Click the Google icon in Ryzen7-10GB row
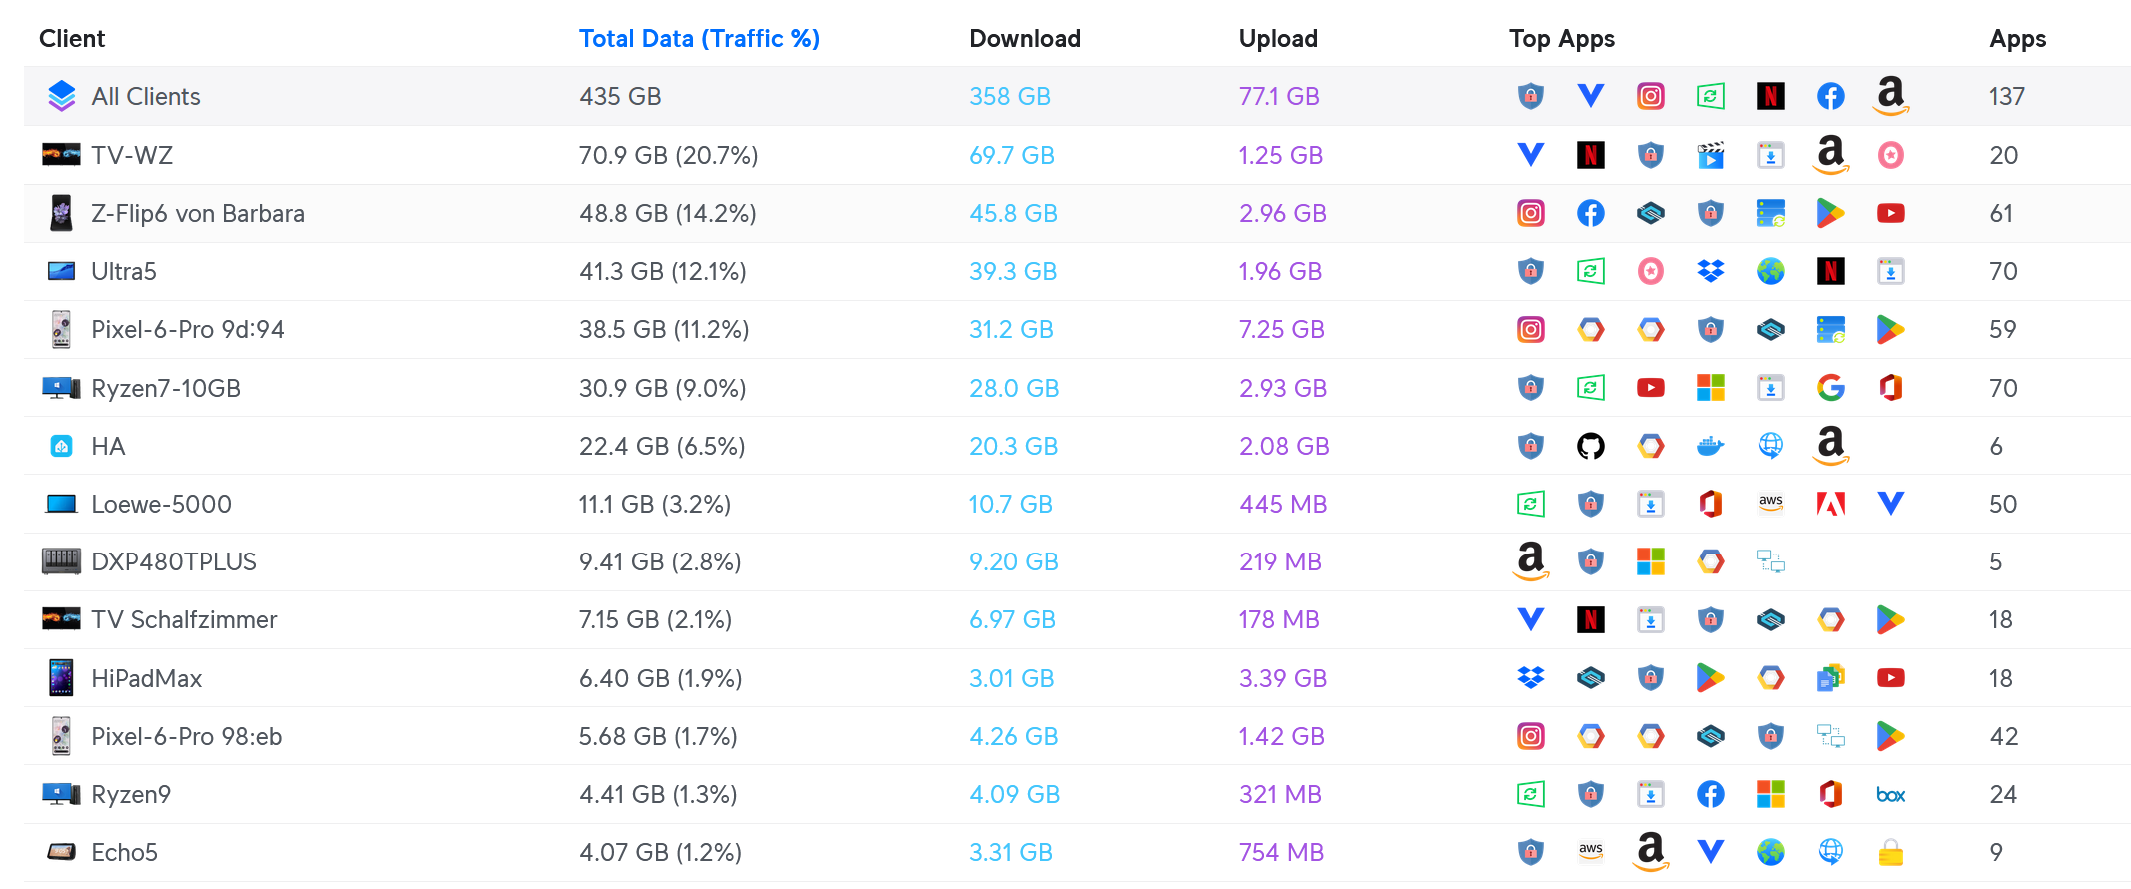This screenshot has height=889, width=2131. 1830,388
